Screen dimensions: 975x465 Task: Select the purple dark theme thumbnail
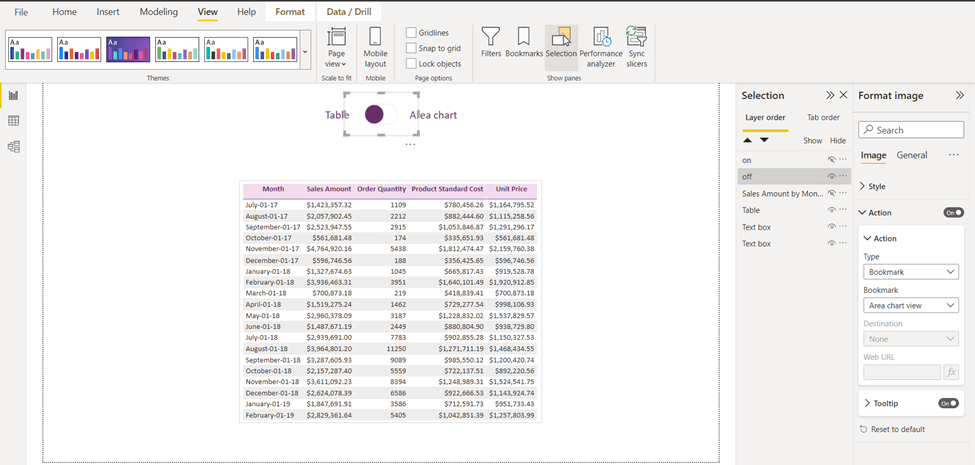(x=128, y=49)
